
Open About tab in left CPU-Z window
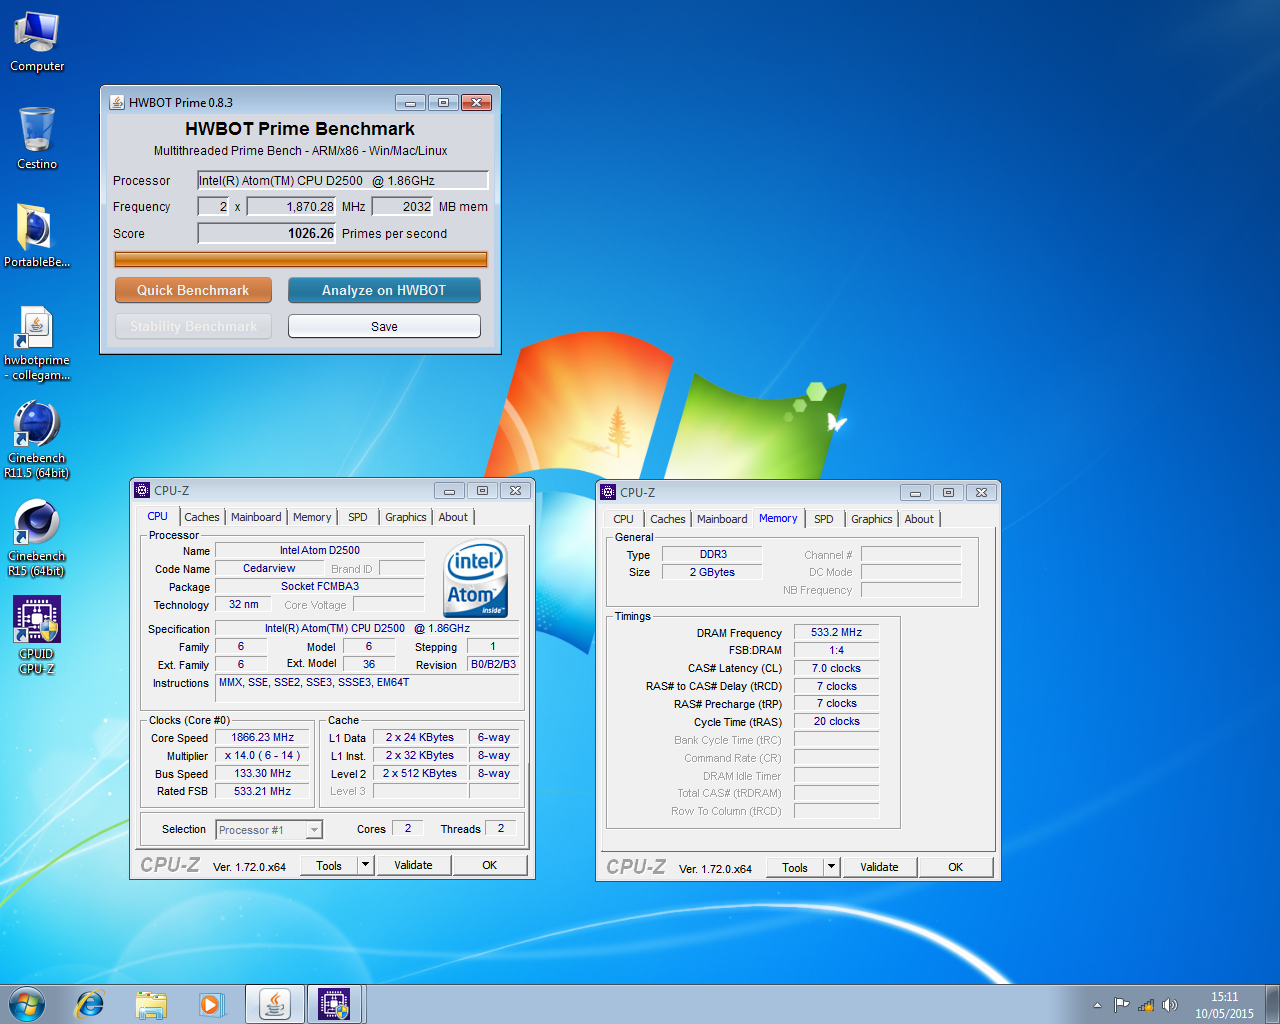point(453,517)
